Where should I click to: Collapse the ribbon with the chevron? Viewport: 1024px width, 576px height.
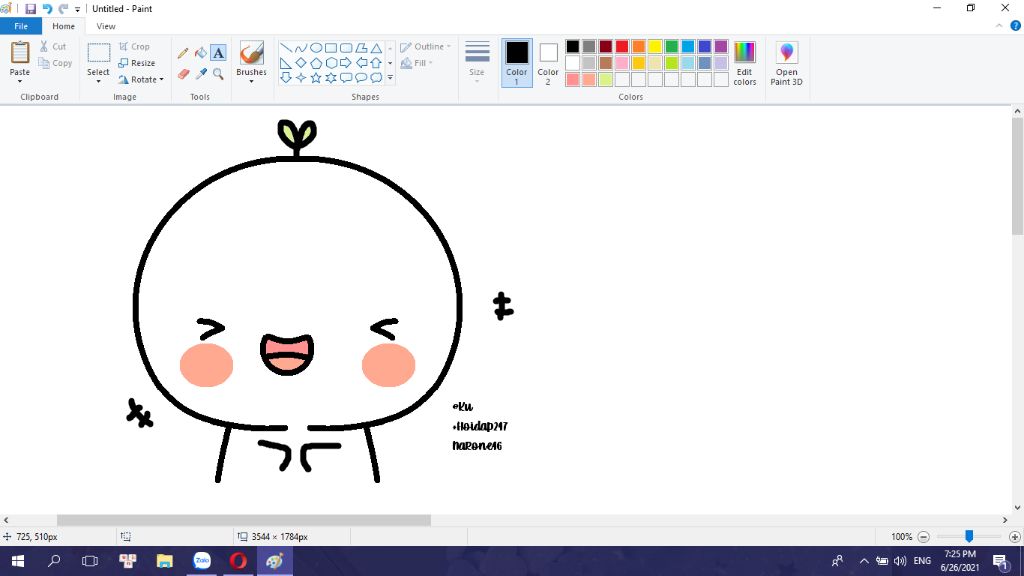tap(999, 26)
